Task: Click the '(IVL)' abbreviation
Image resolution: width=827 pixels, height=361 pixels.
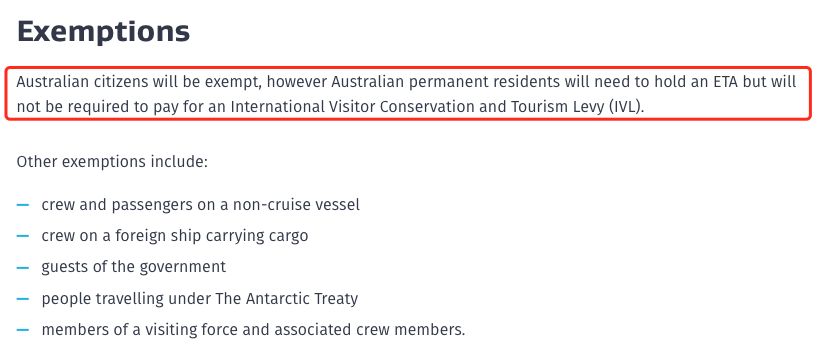Action: [626, 107]
